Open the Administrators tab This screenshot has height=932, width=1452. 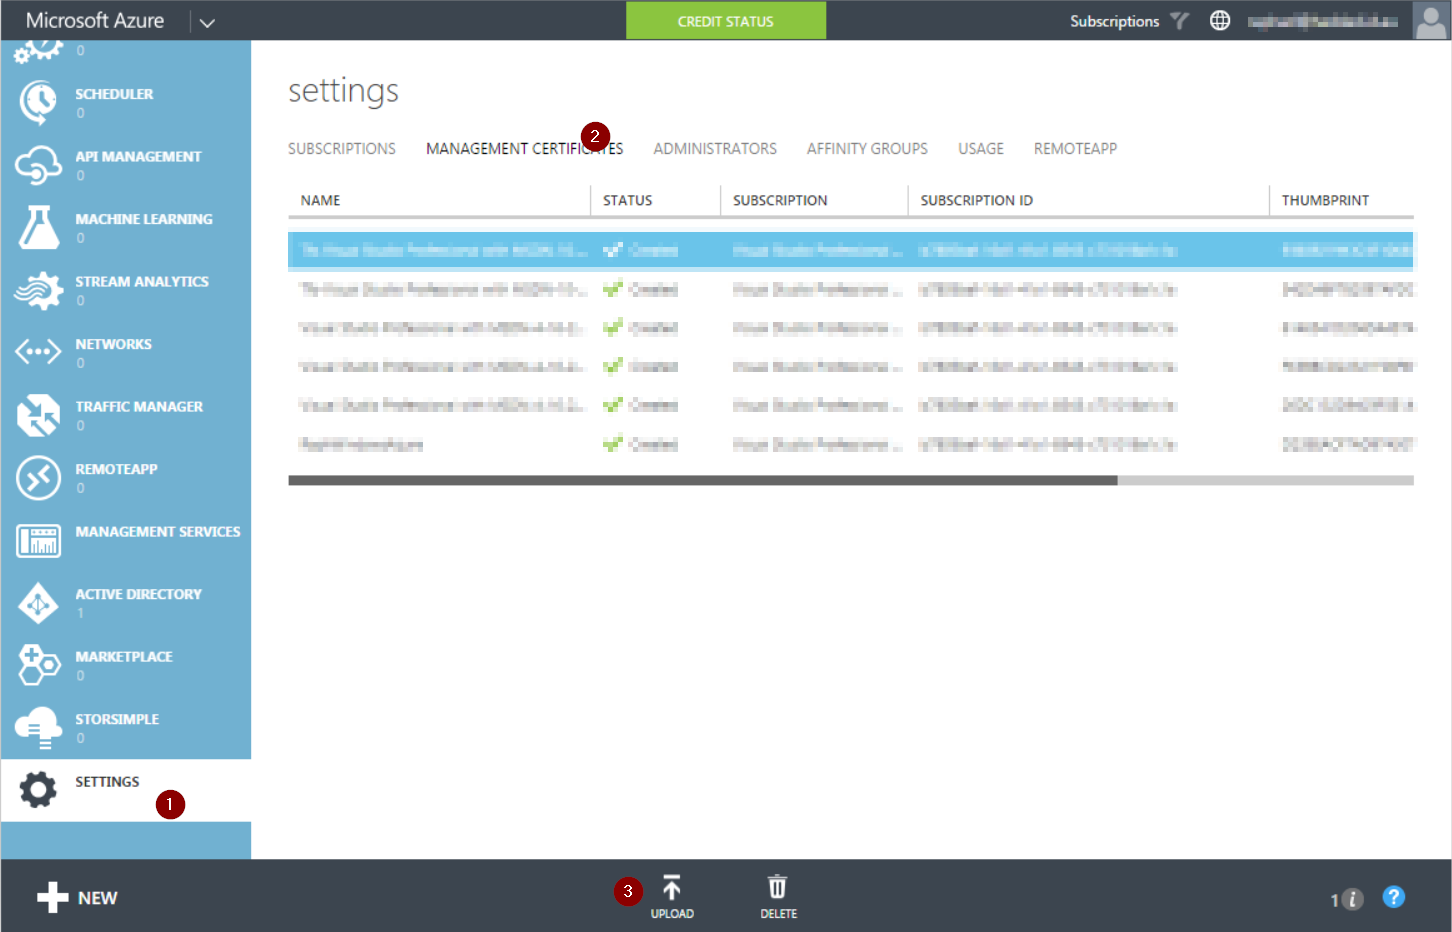click(x=715, y=148)
